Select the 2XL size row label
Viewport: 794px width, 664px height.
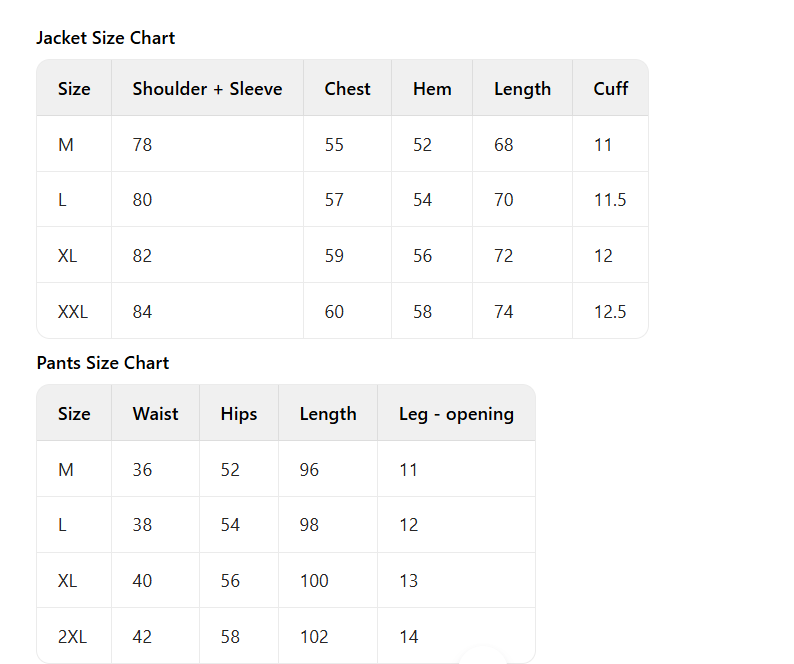pyautogui.click(x=72, y=637)
